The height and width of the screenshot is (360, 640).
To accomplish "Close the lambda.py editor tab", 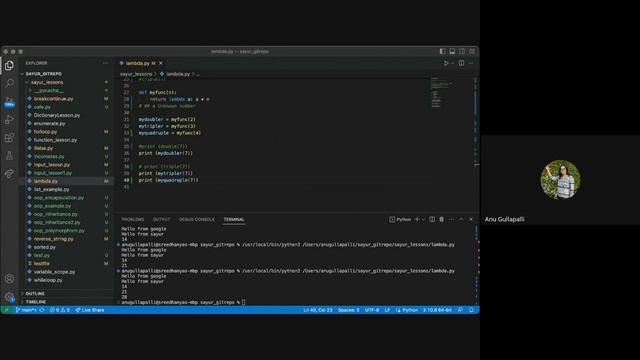I will (x=161, y=63).
